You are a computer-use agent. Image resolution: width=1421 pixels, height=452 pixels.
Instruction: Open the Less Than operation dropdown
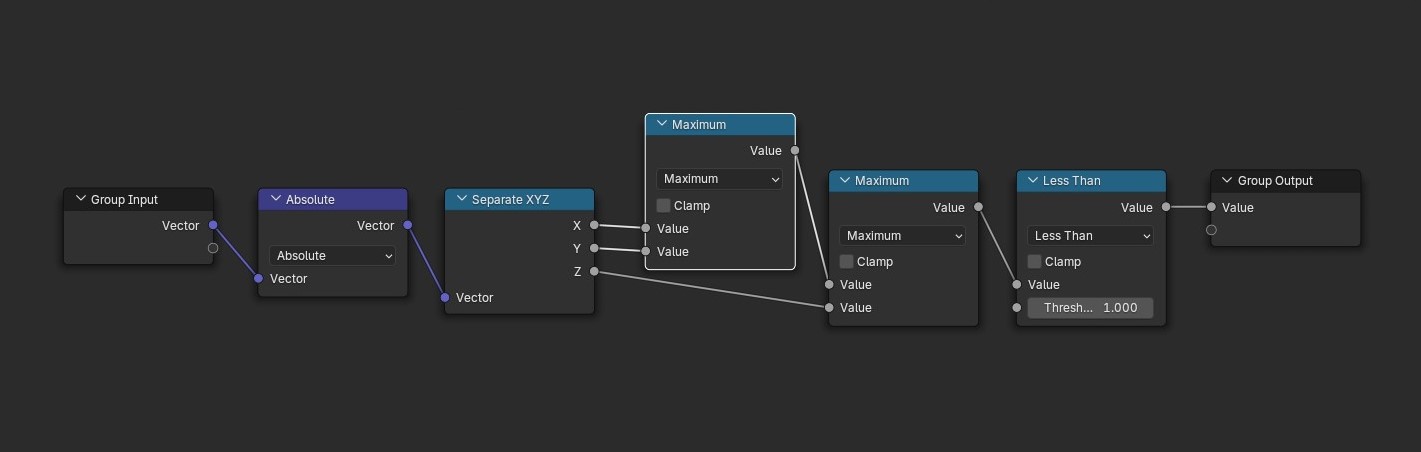pyautogui.click(x=1090, y=236)
